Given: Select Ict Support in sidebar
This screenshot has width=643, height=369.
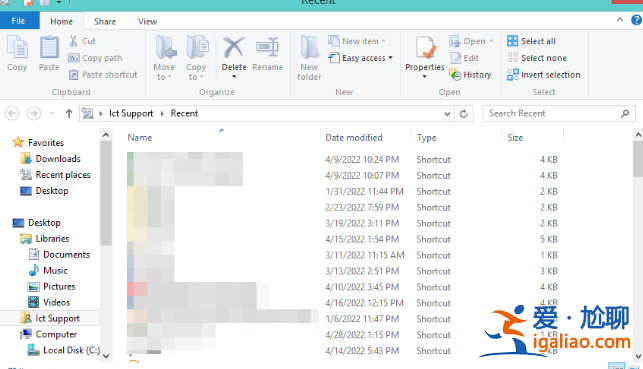Looking at the screenshot, I should [x=50, y=318].
